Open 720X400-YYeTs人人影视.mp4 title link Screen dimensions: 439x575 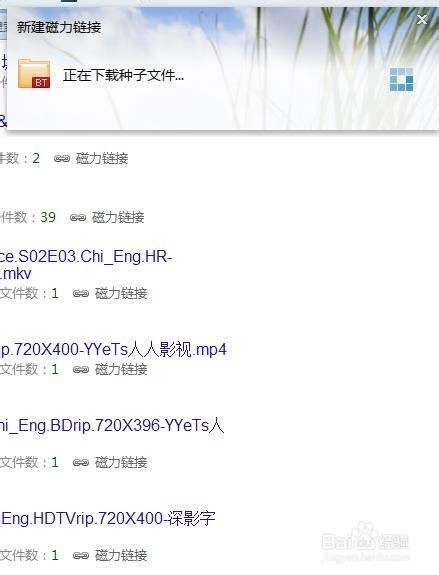click(x=113, y=349)
